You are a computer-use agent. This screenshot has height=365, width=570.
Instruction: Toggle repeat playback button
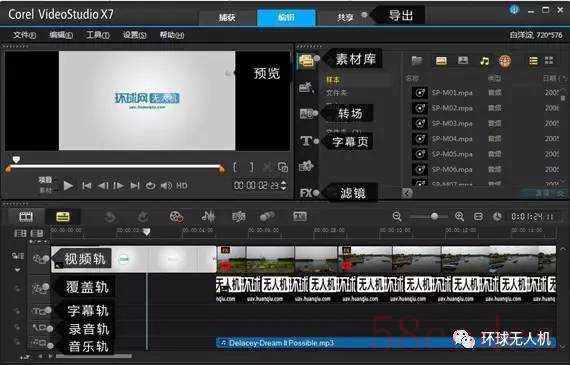[150, 186]
